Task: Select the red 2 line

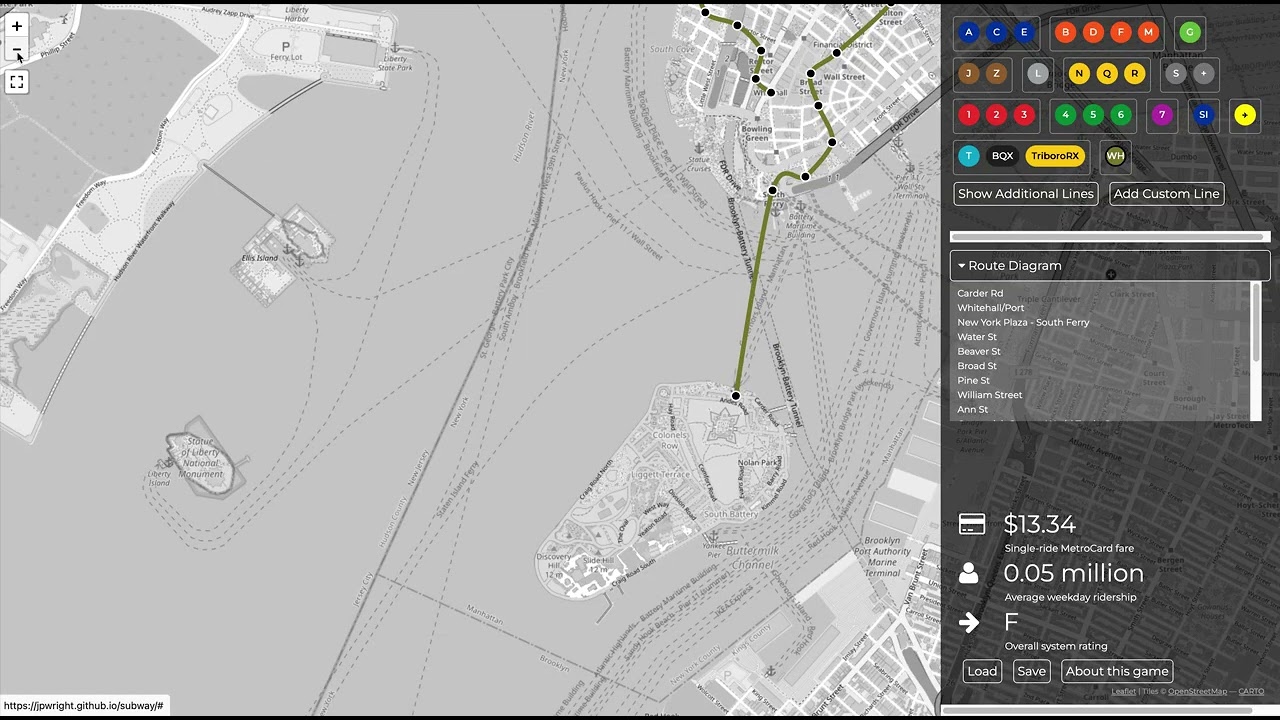Action: point(996,115)
